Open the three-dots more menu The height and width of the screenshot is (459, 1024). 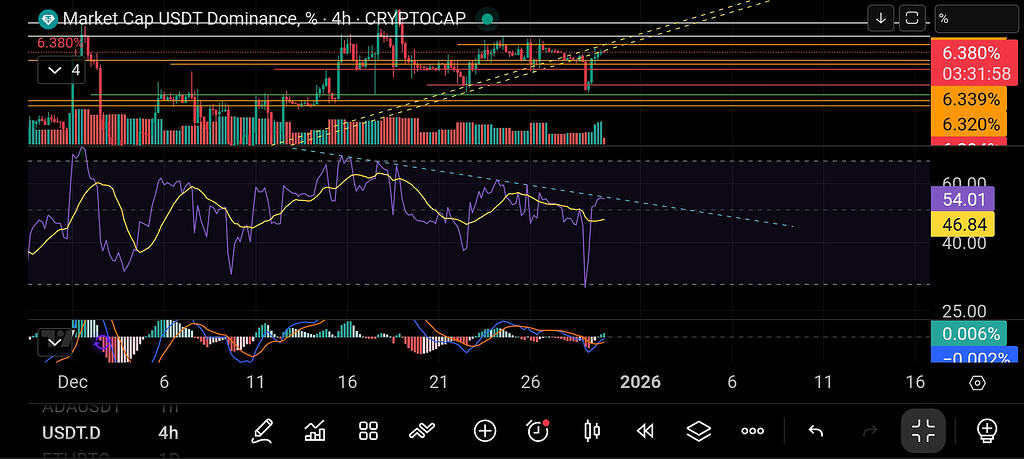[752, 431]
